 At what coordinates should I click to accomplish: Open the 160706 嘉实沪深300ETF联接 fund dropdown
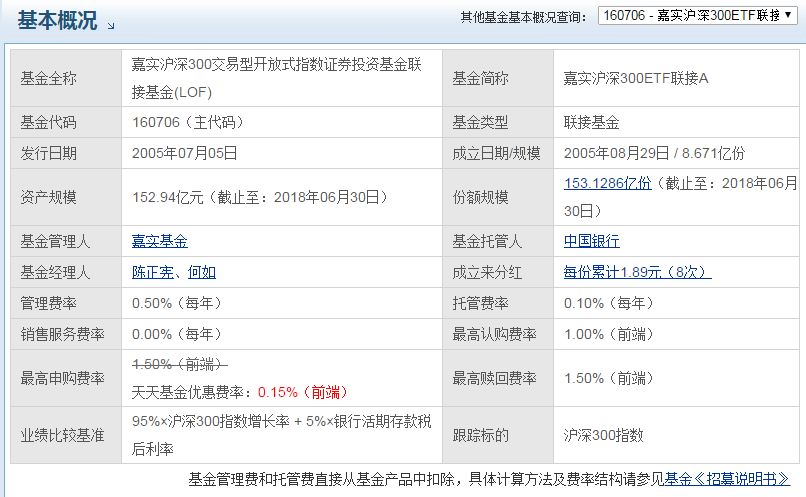pyautogui.click(x=698, y=15)
